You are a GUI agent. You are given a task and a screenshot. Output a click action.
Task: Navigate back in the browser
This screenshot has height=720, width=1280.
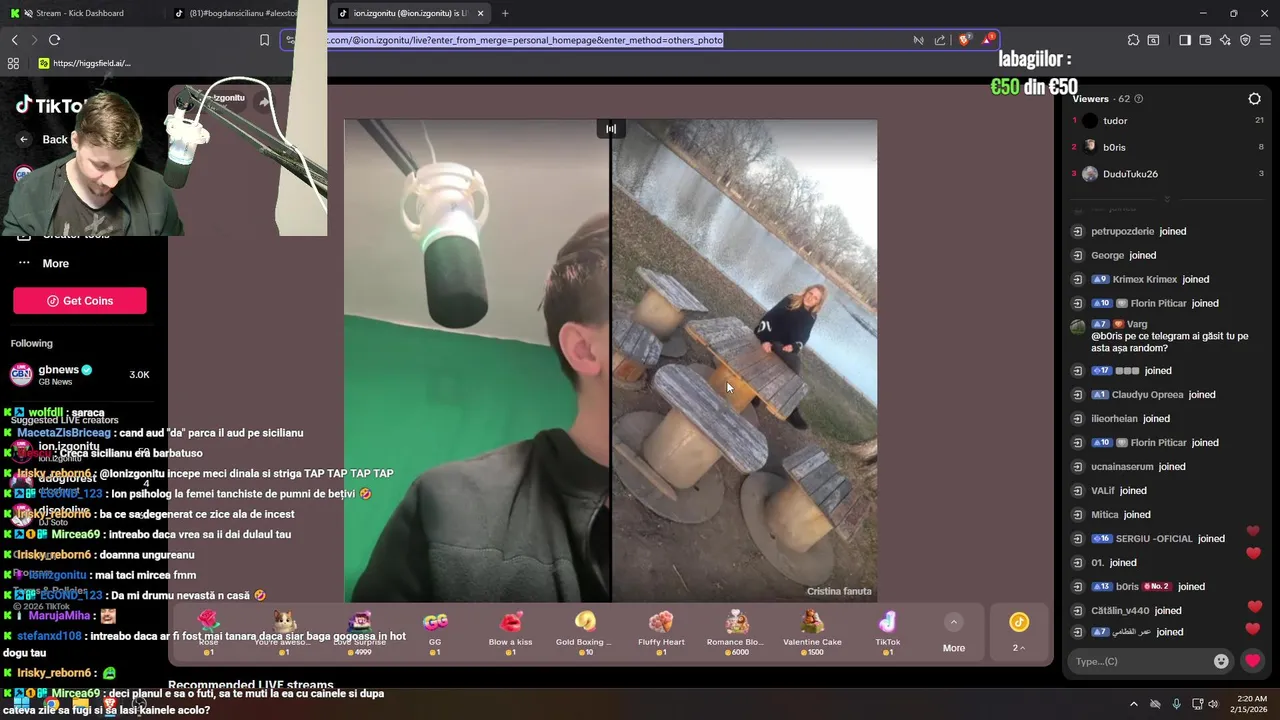[14, 40]
